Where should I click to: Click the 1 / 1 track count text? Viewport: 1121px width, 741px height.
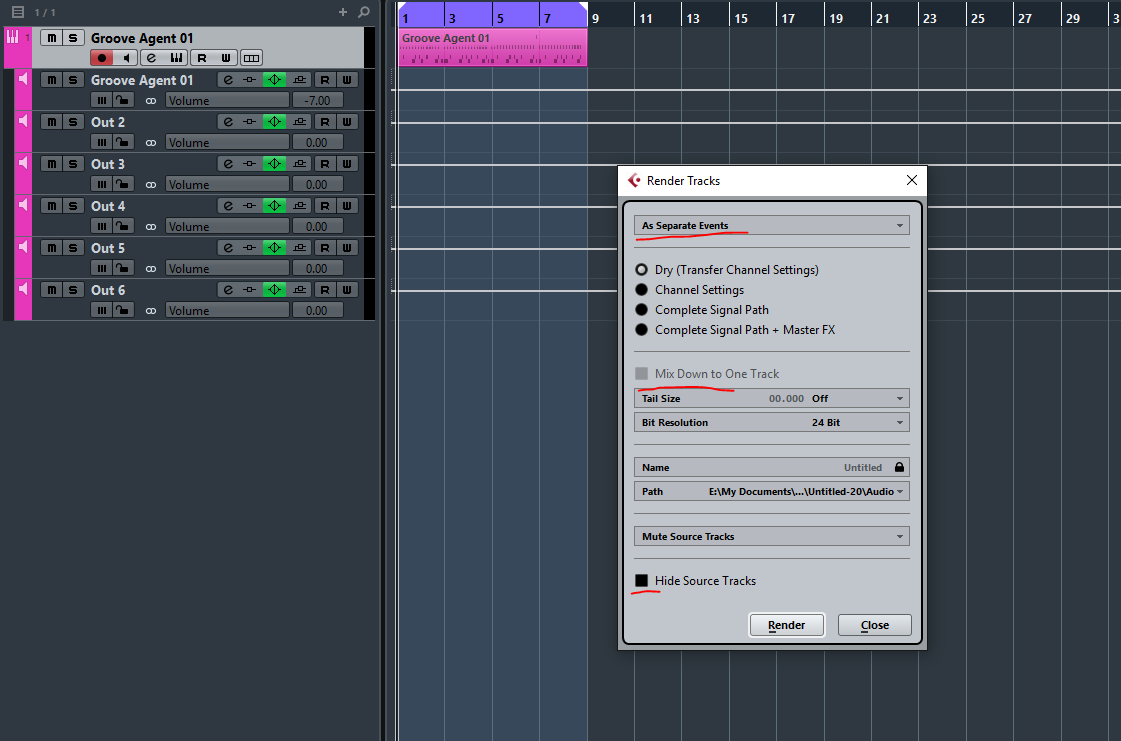pos(45,12)
